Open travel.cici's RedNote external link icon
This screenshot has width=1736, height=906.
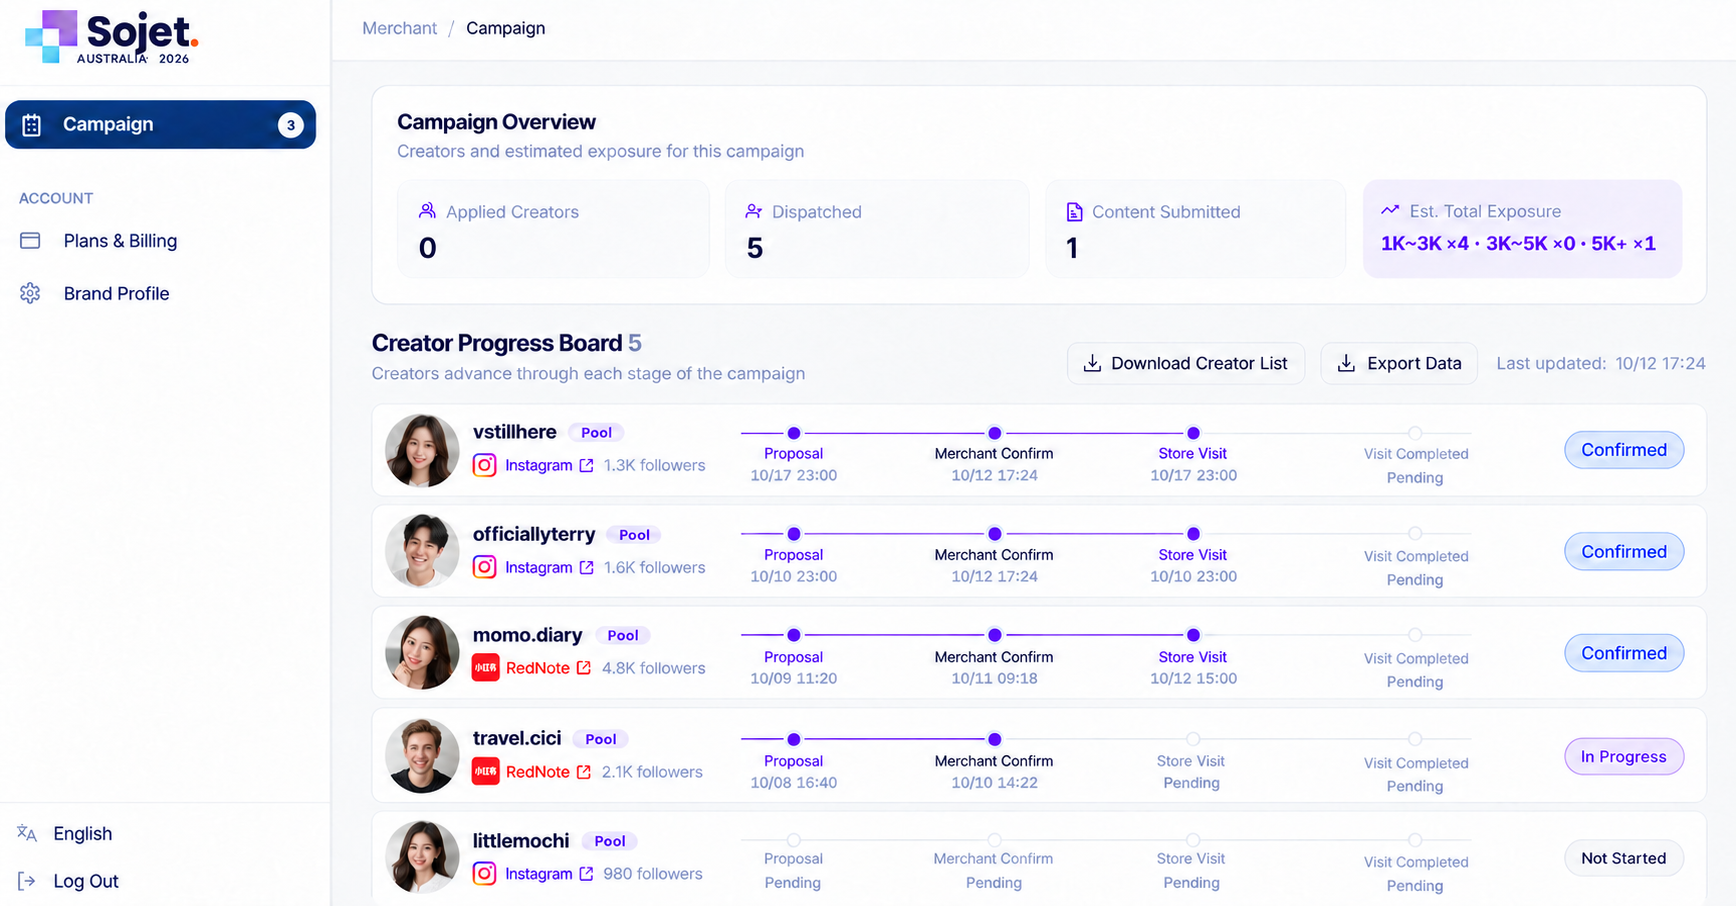584,771
